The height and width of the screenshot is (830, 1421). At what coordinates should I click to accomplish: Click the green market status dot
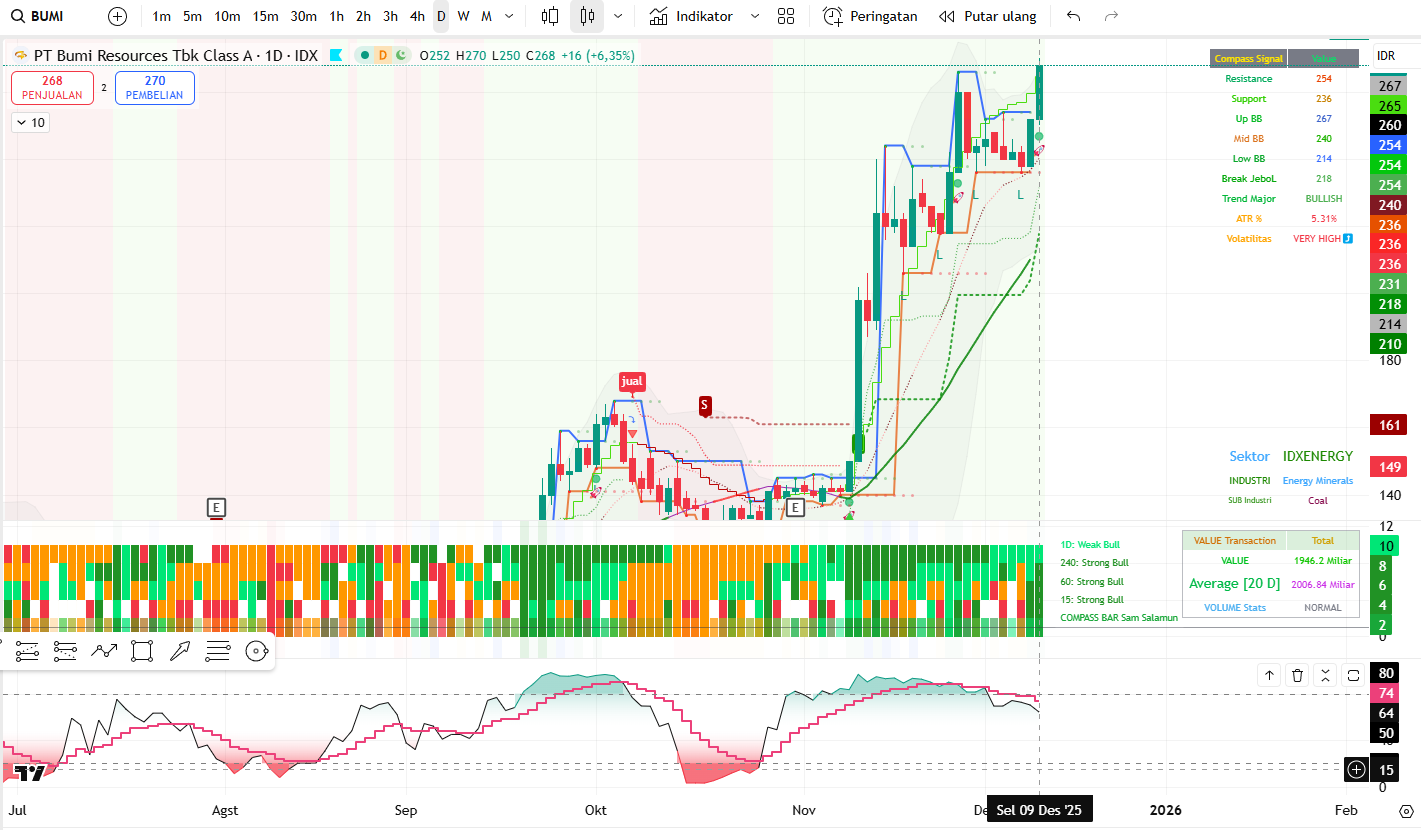coord(365,55)
